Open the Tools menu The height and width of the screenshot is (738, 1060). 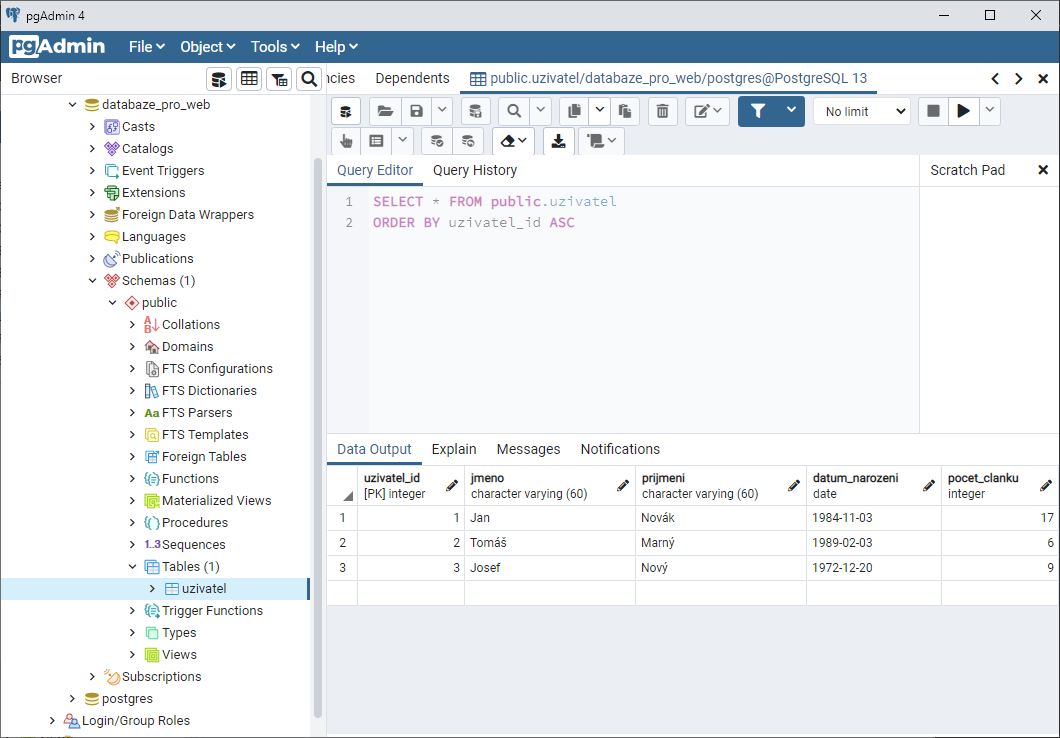point(275,47)
